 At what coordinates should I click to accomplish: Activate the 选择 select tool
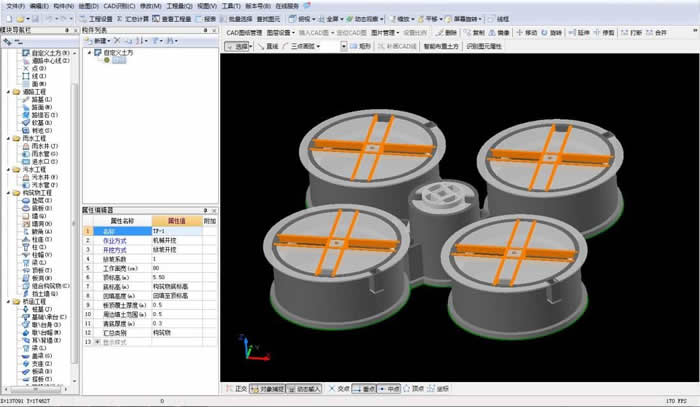tap(238, 46)
